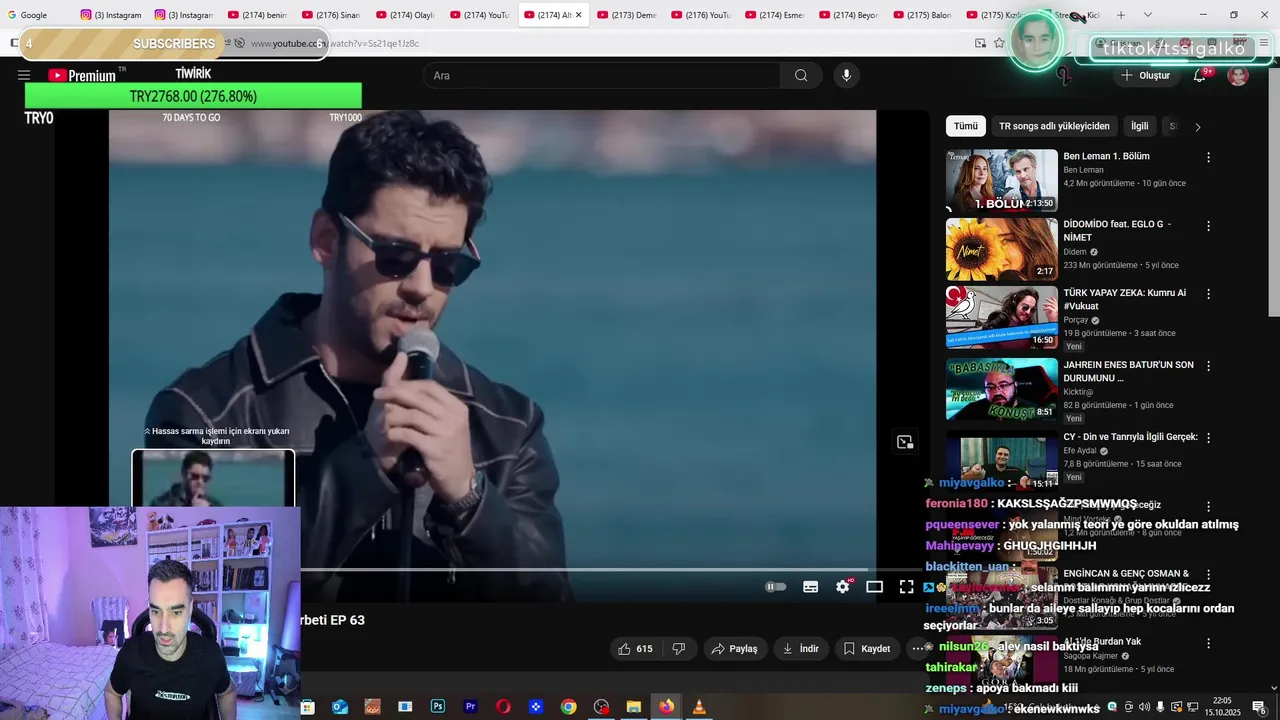The image size is (1280, 720).
Task: Open the tab list dropdown arrow
Action: point(1147,15)
